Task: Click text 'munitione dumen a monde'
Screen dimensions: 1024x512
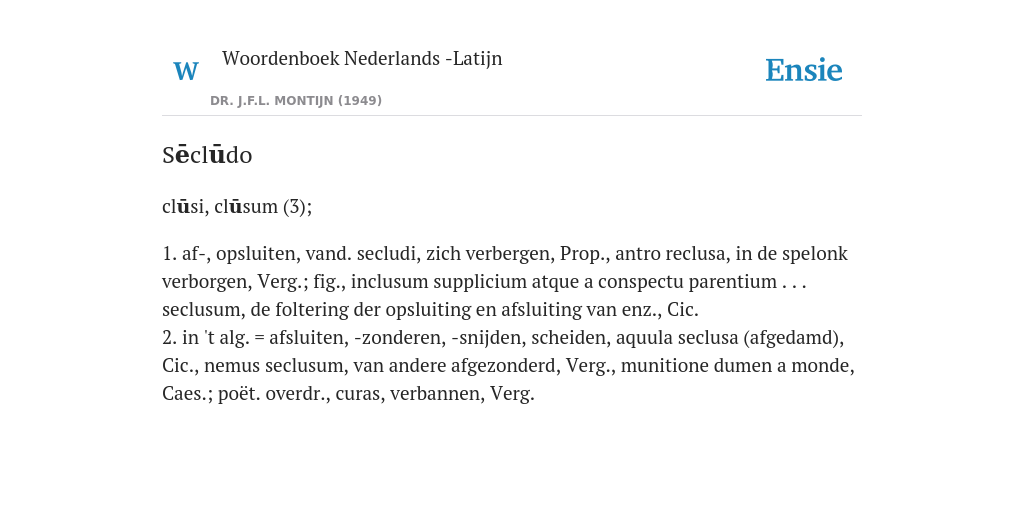Action: coord(737,366)
